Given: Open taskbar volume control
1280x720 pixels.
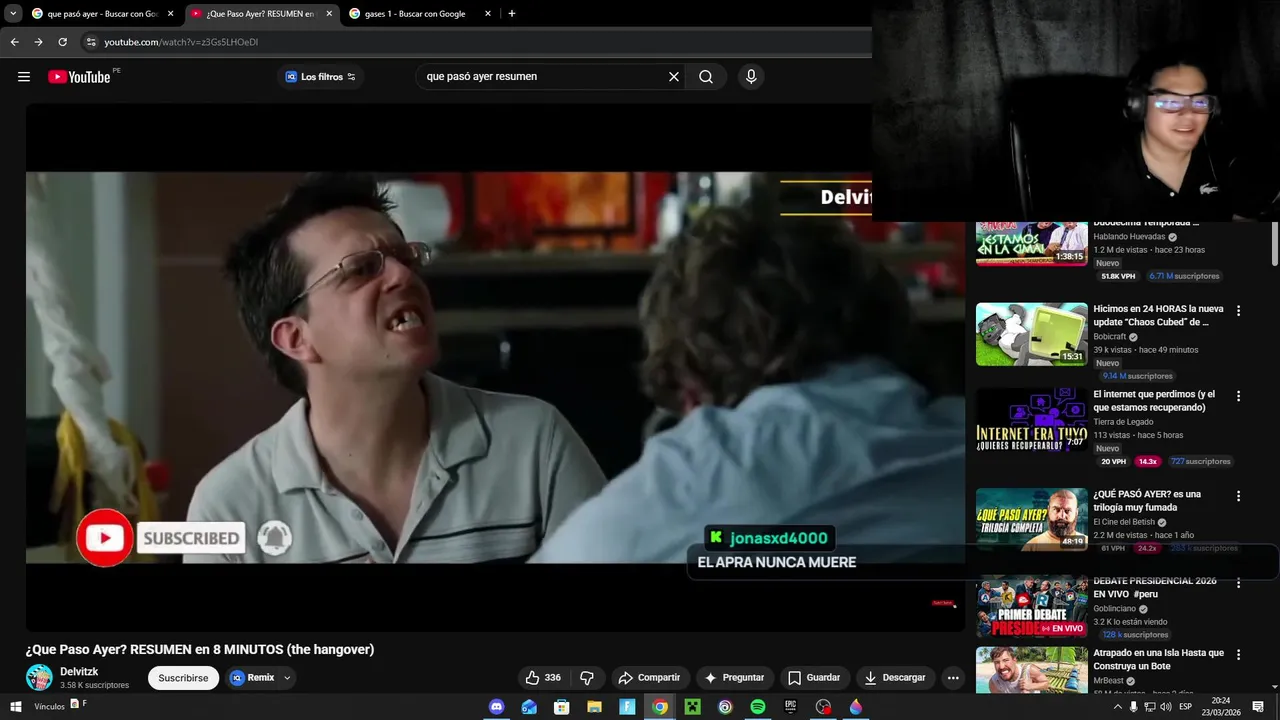Looking at the screenshot, I should point(1165,707).
